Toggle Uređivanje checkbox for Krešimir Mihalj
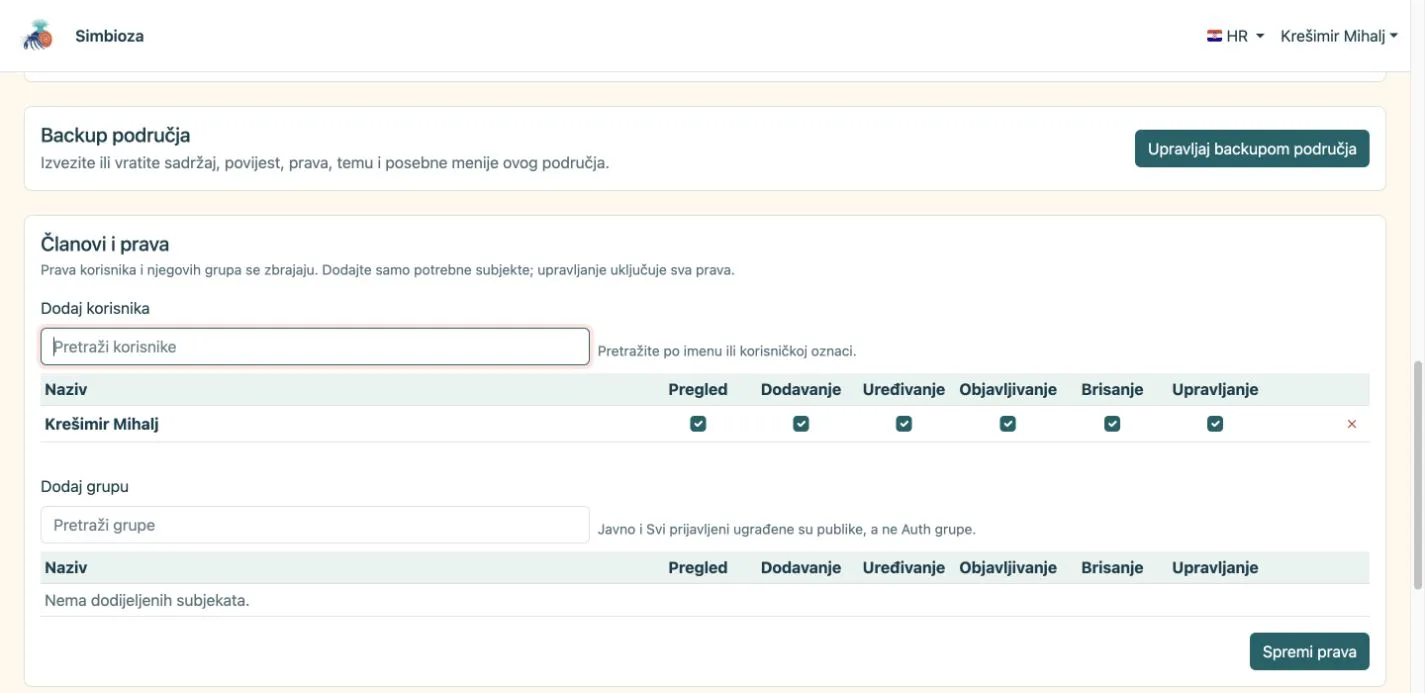The height and width of the screenshot is (693, 1425). tap(904, 424)
